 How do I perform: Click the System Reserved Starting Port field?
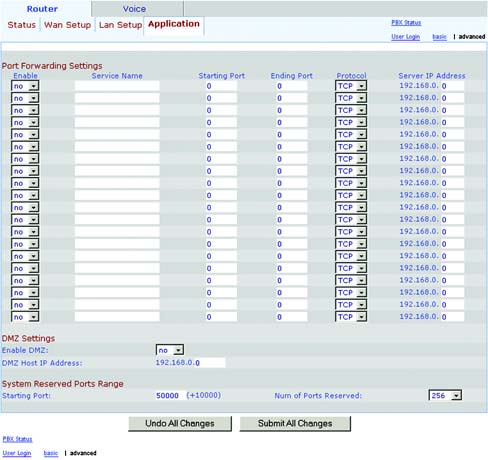[170, 395]
